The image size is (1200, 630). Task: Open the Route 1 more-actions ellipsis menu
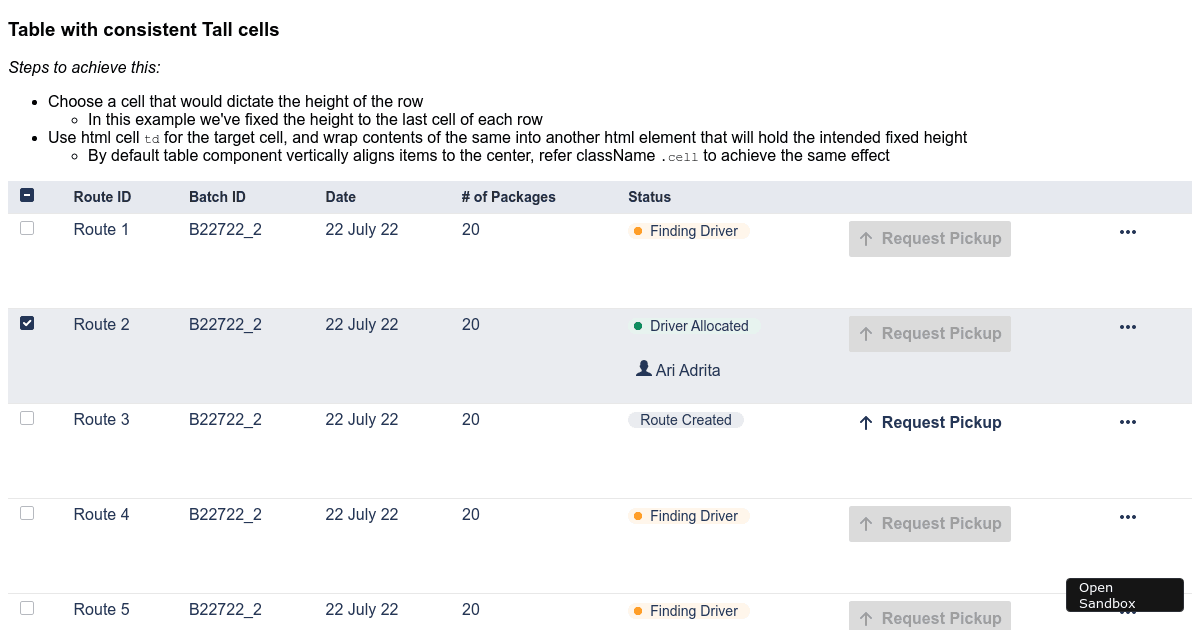tap(1128, 232)
